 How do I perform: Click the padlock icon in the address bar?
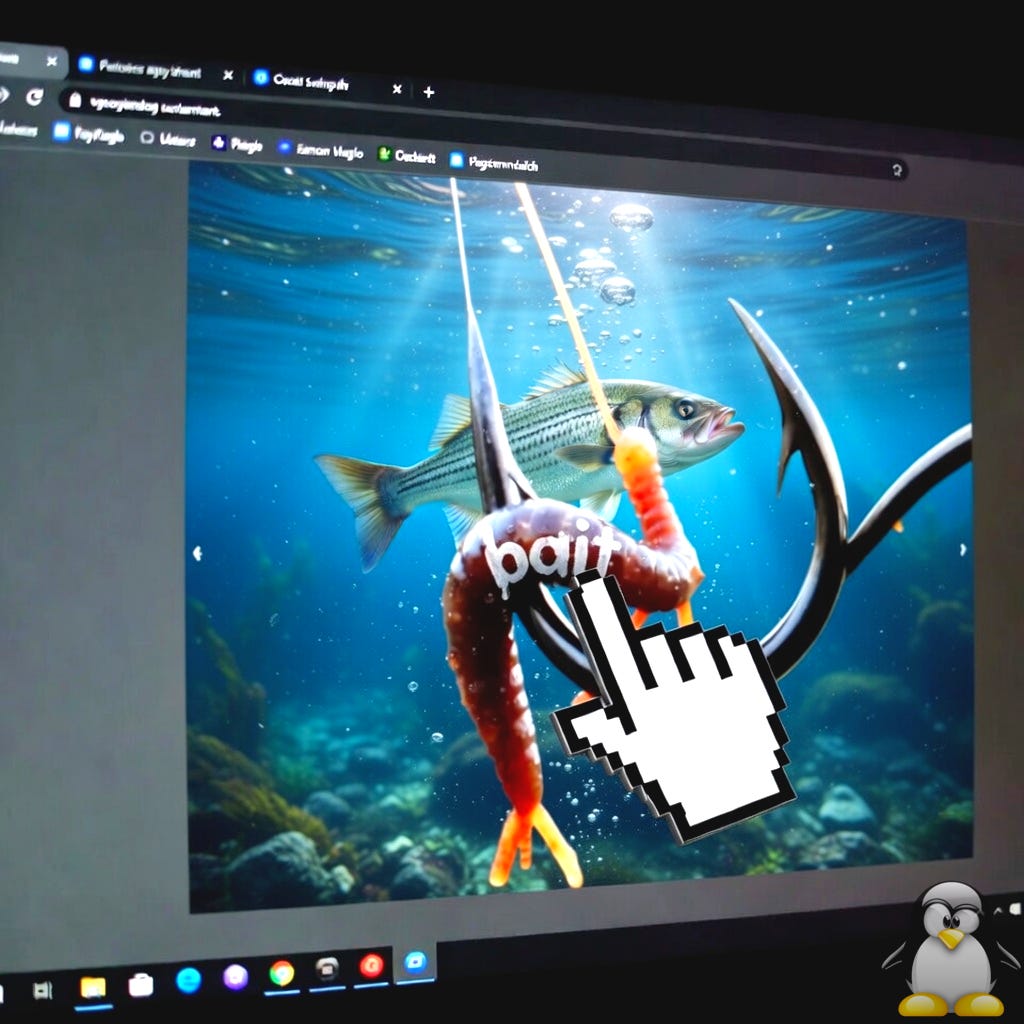(x=75, y=100)
